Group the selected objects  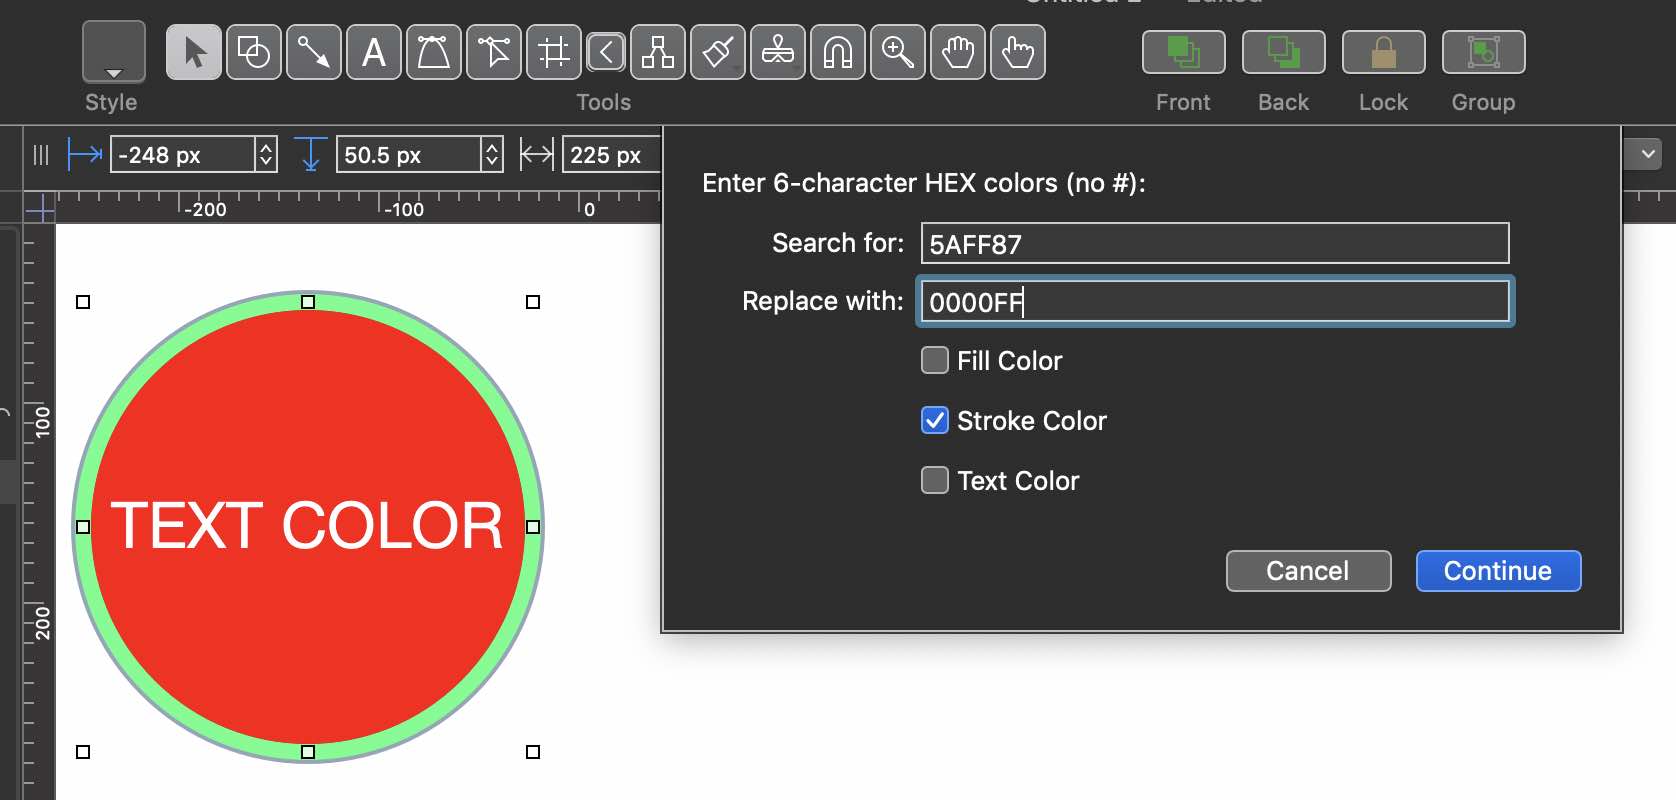pos(1484,52)
